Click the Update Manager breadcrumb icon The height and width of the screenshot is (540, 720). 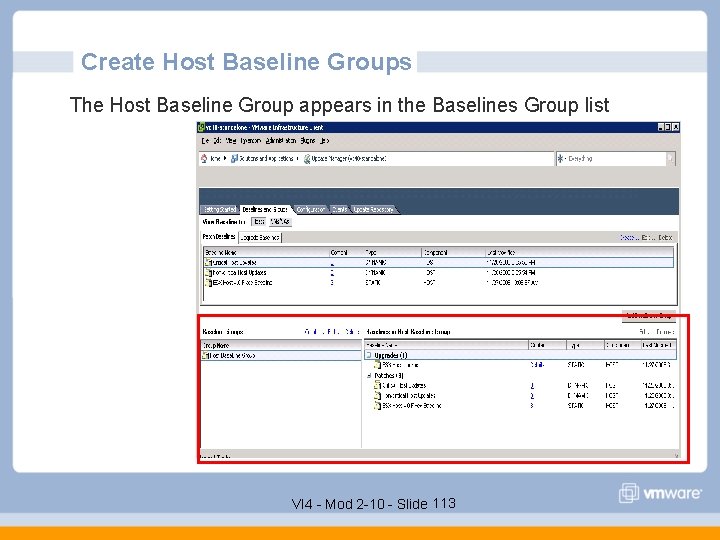tap(307, 158)
